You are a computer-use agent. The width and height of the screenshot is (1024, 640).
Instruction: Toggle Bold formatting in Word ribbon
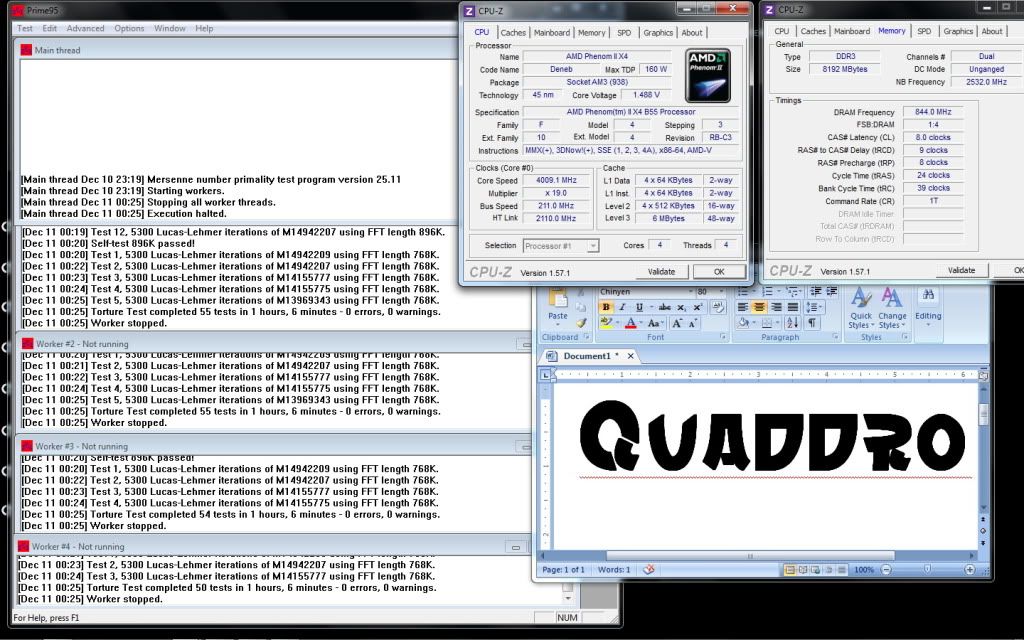pyautogui.click(x=606, y=307)
